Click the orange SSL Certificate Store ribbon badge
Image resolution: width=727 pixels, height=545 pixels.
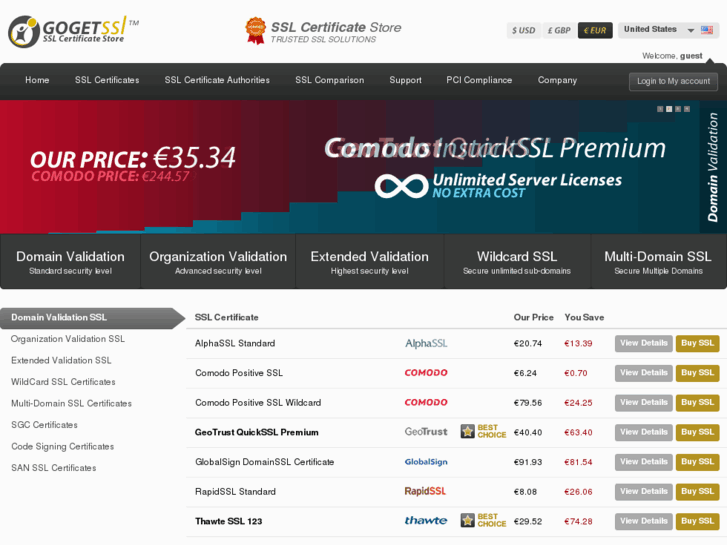pyautogui.click(x=255, y=31)
